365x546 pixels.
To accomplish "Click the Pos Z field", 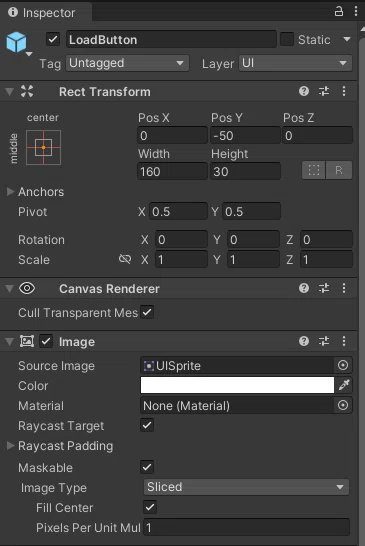I will point(317,135).
